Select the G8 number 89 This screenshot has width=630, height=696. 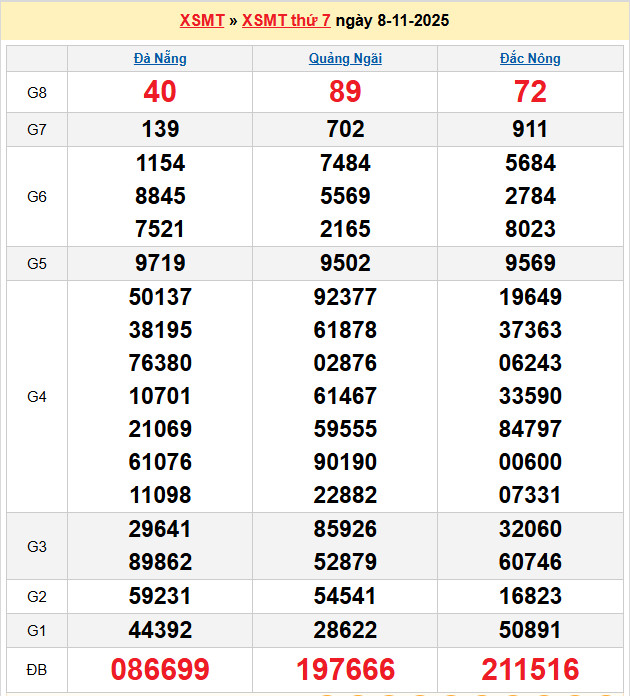[x=345, y=92]
